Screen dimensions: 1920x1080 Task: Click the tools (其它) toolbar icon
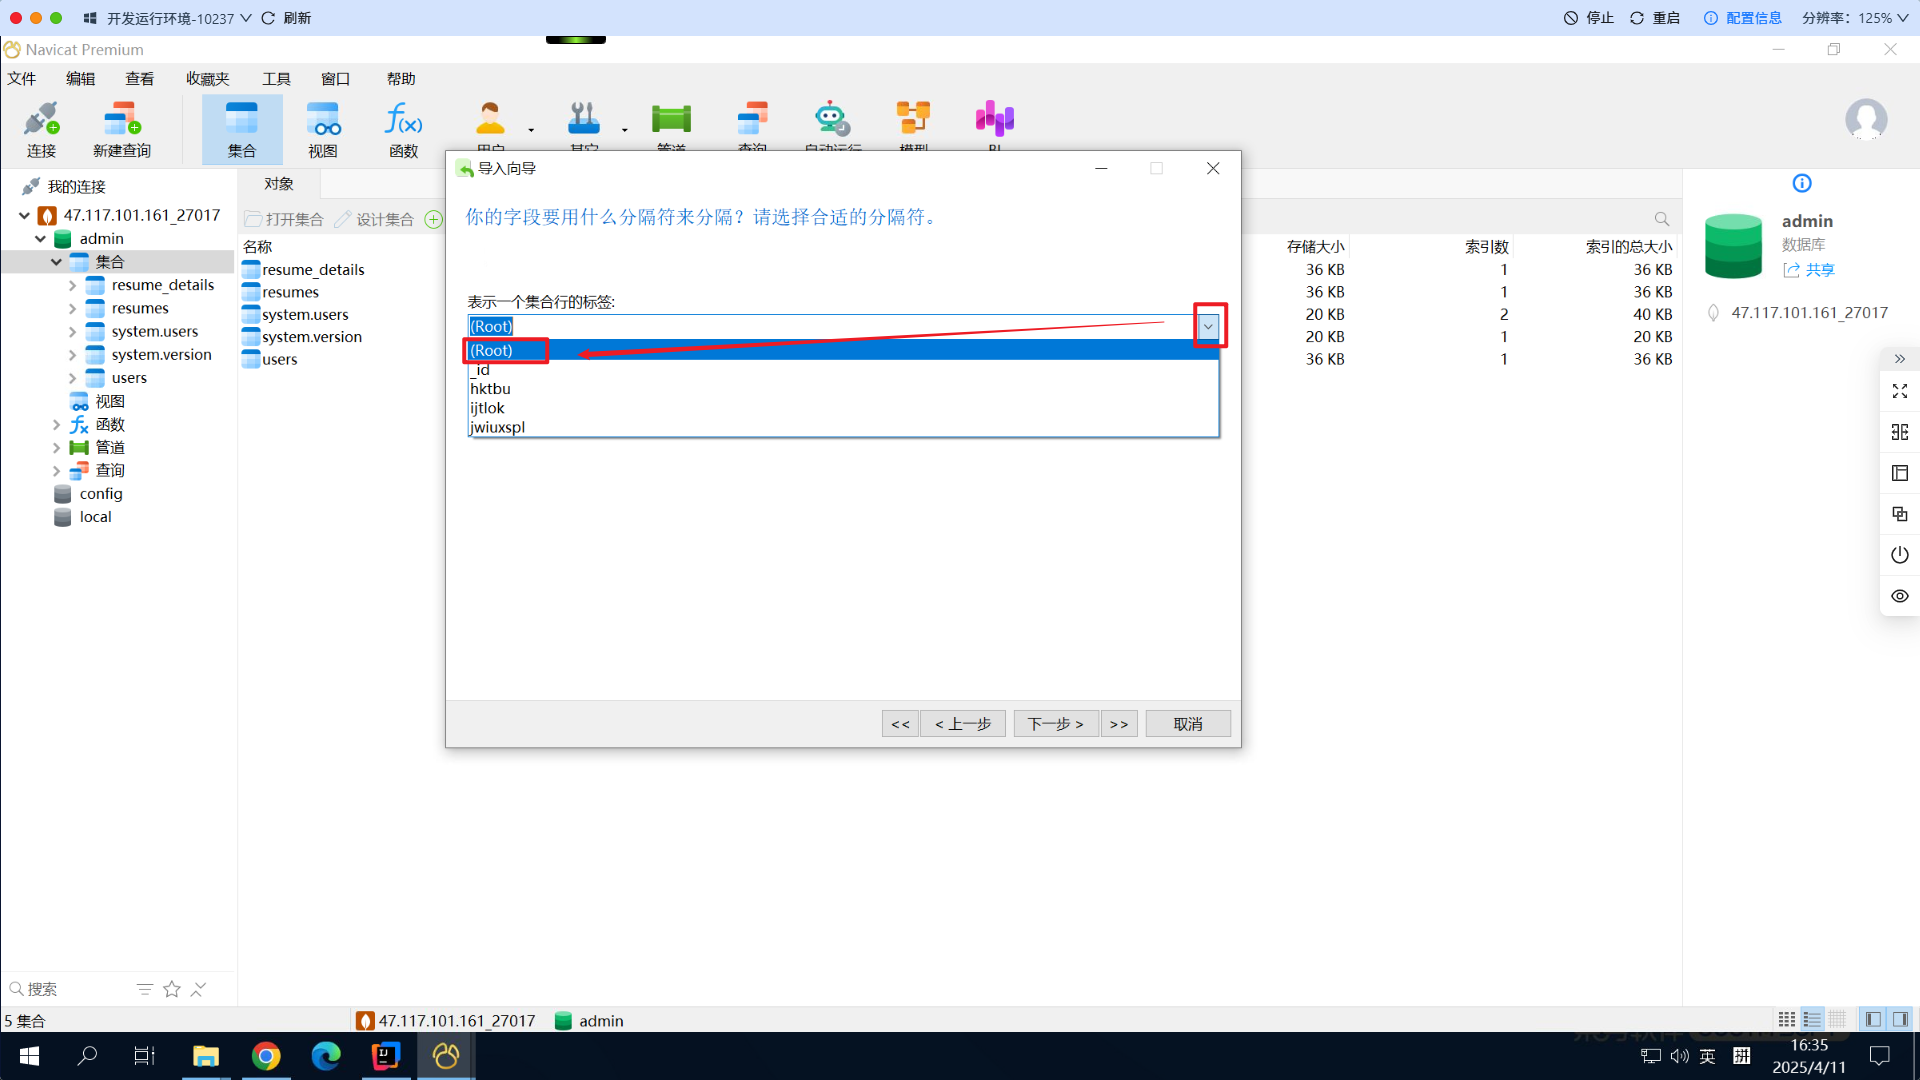coord(584,119)
